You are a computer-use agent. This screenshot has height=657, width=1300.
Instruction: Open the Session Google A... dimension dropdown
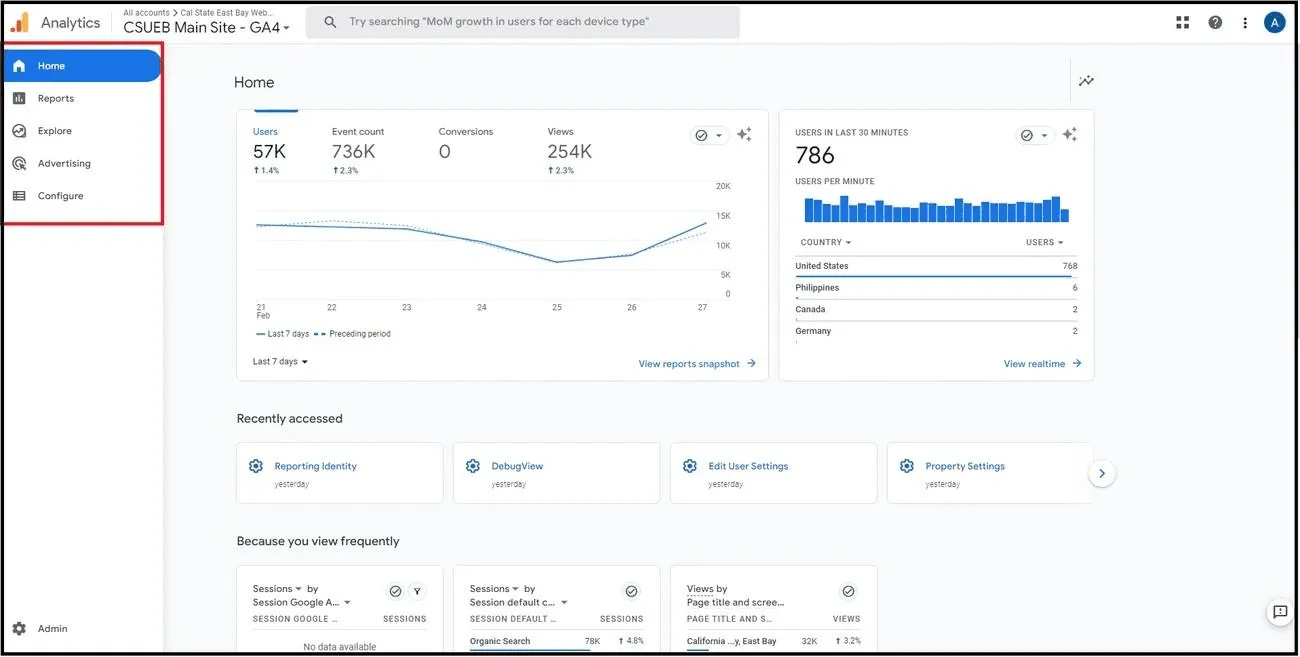click(x=302, y=603)
